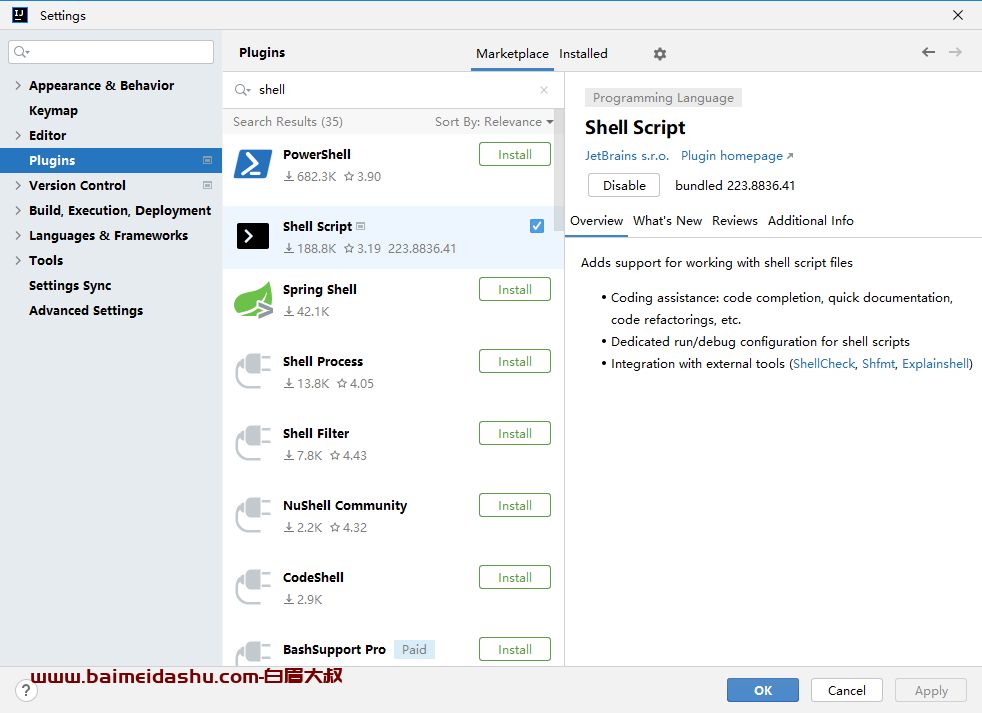
Task: Disable the Shell Script plugin
Action: click(624, 185)
